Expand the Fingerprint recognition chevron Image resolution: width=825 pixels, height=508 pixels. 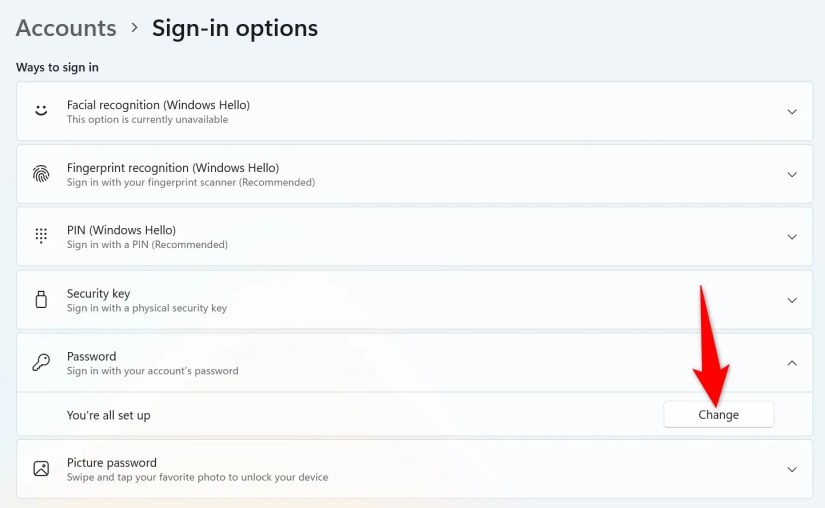click(792, 174)
